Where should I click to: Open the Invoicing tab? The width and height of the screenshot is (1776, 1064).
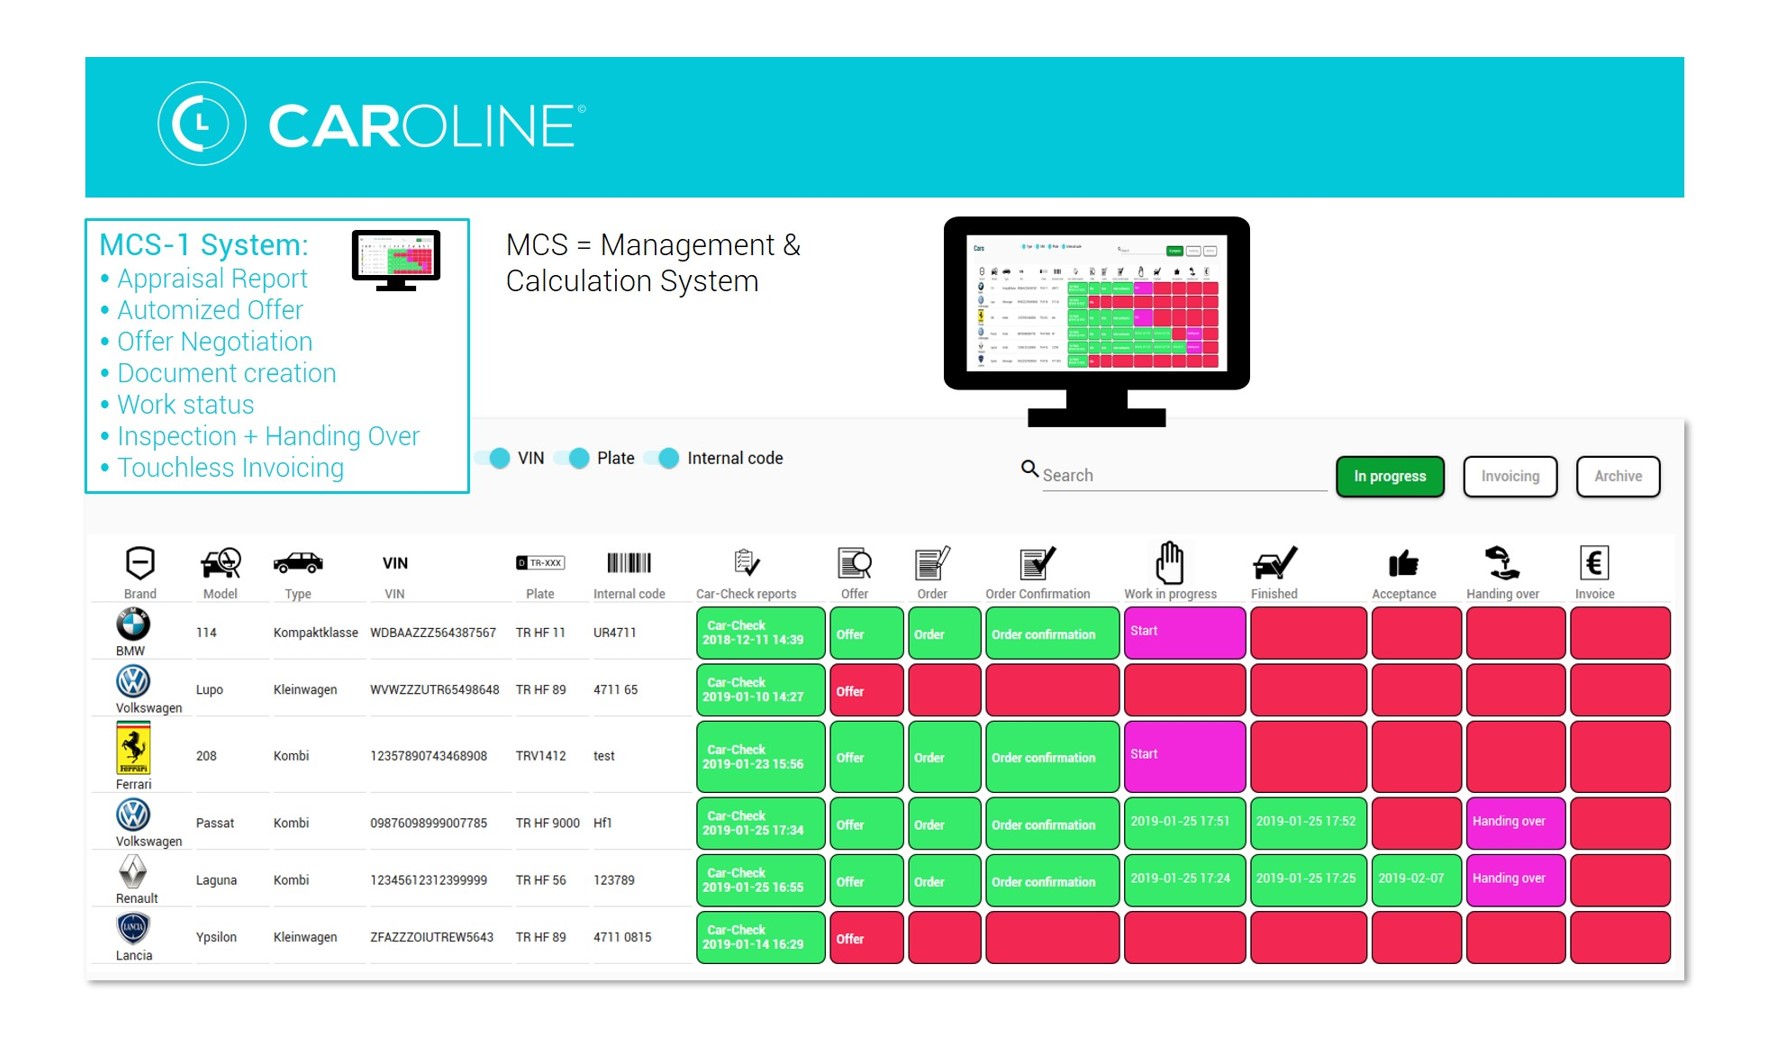1509,476
